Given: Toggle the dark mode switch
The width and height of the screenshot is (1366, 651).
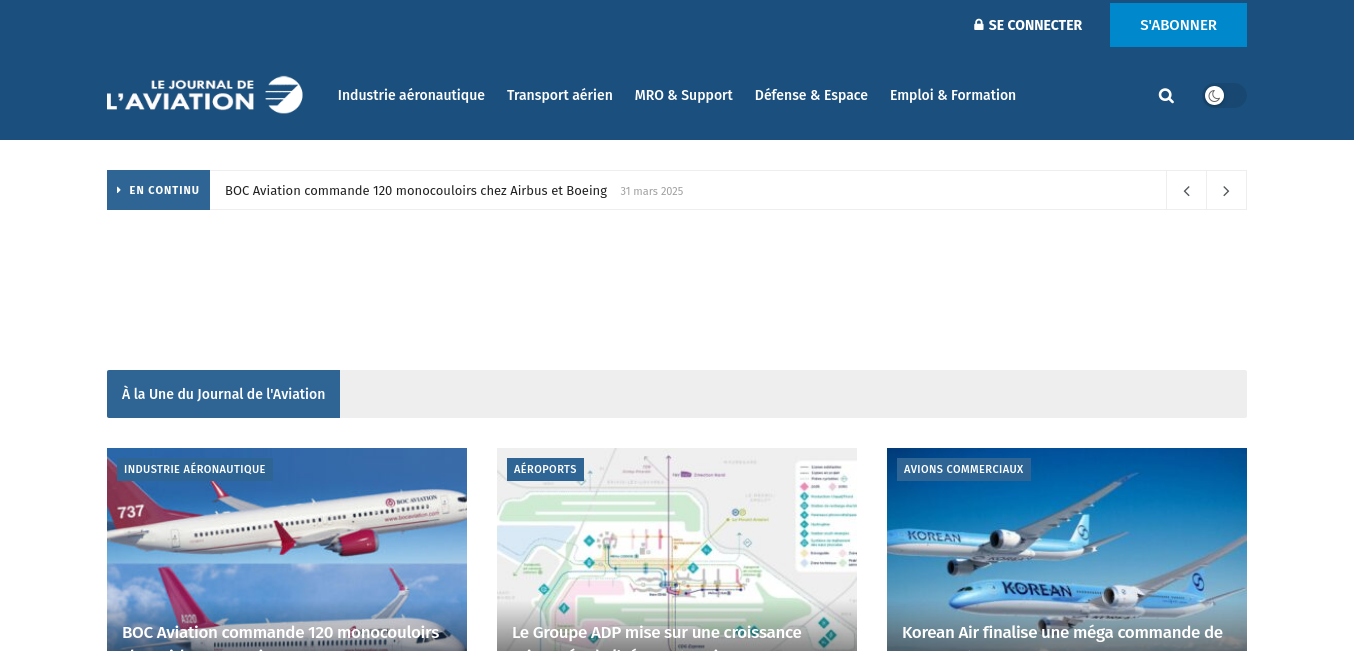Looking at the screenshot, I should (1225, 96).
